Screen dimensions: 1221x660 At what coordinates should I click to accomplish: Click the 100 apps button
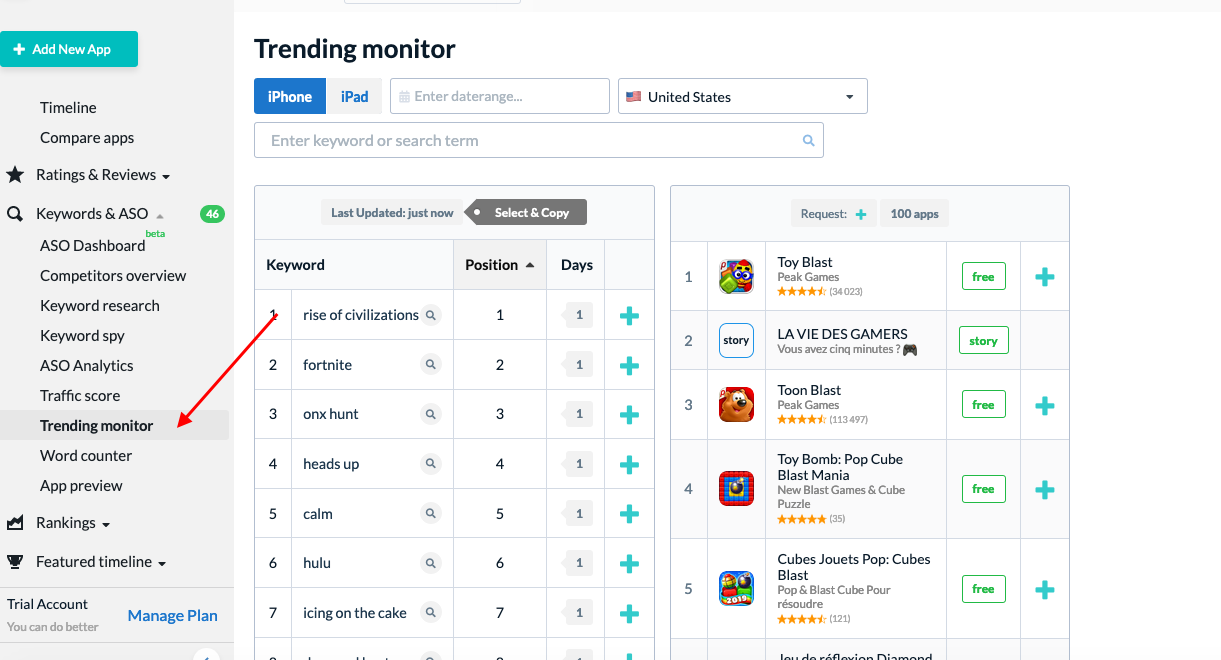(x=914, y=214)
